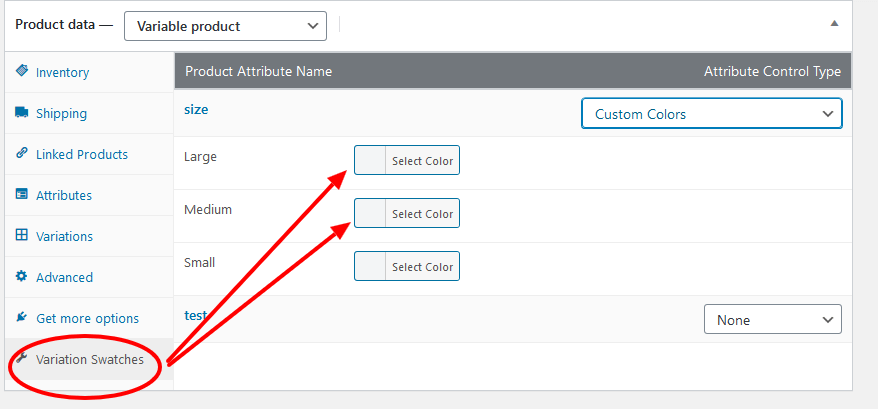This screenshot has height=409, width=878.
Task: Open the Variable product type dropdown
Action: 225,26
